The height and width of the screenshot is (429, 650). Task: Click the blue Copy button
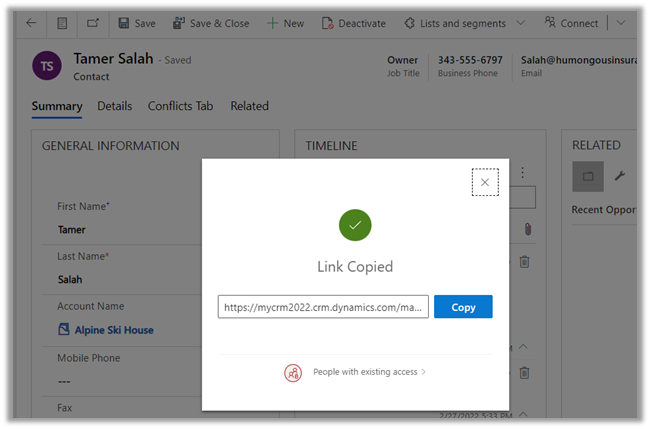point(463,307)
